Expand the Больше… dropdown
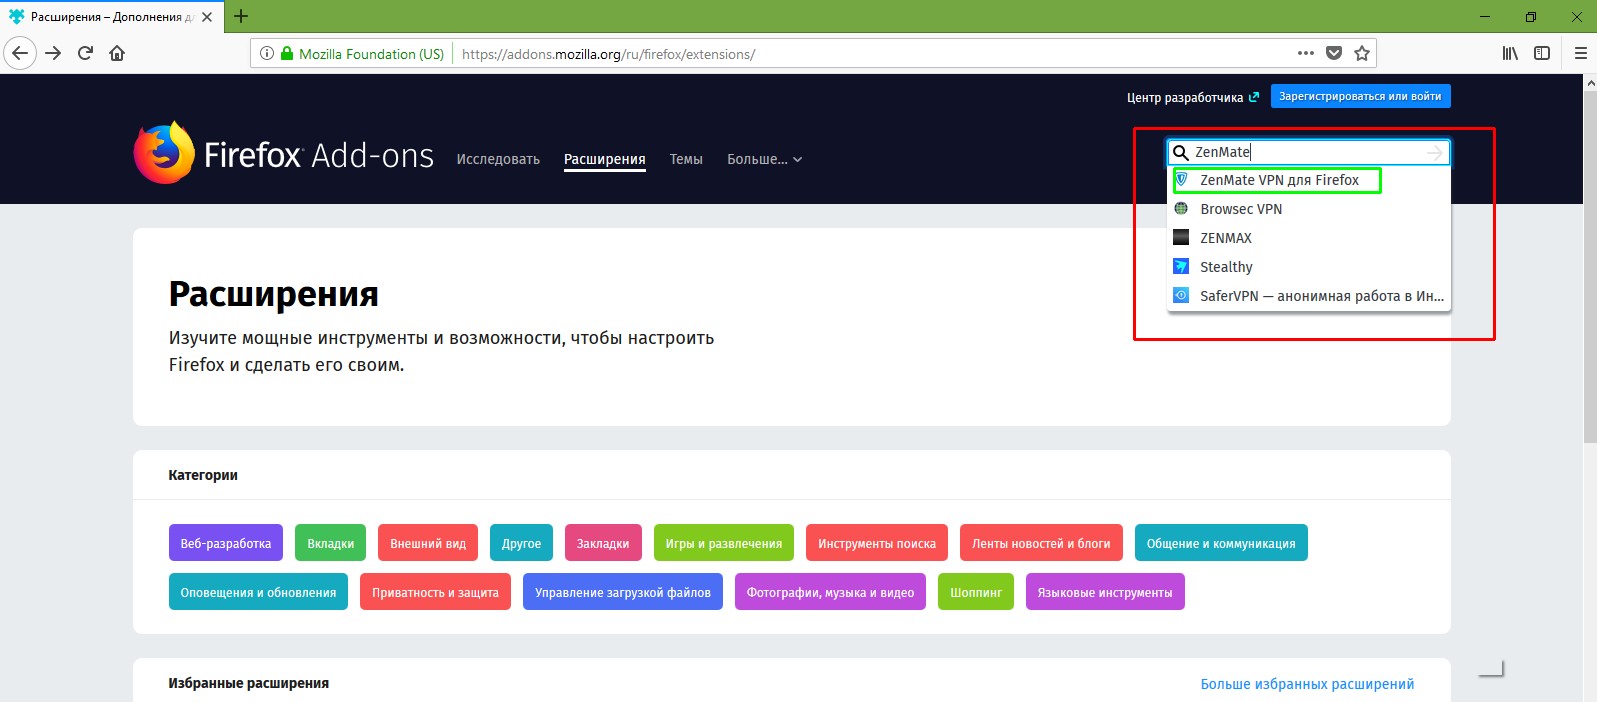The image size is (1597, 702). (764, 159)
